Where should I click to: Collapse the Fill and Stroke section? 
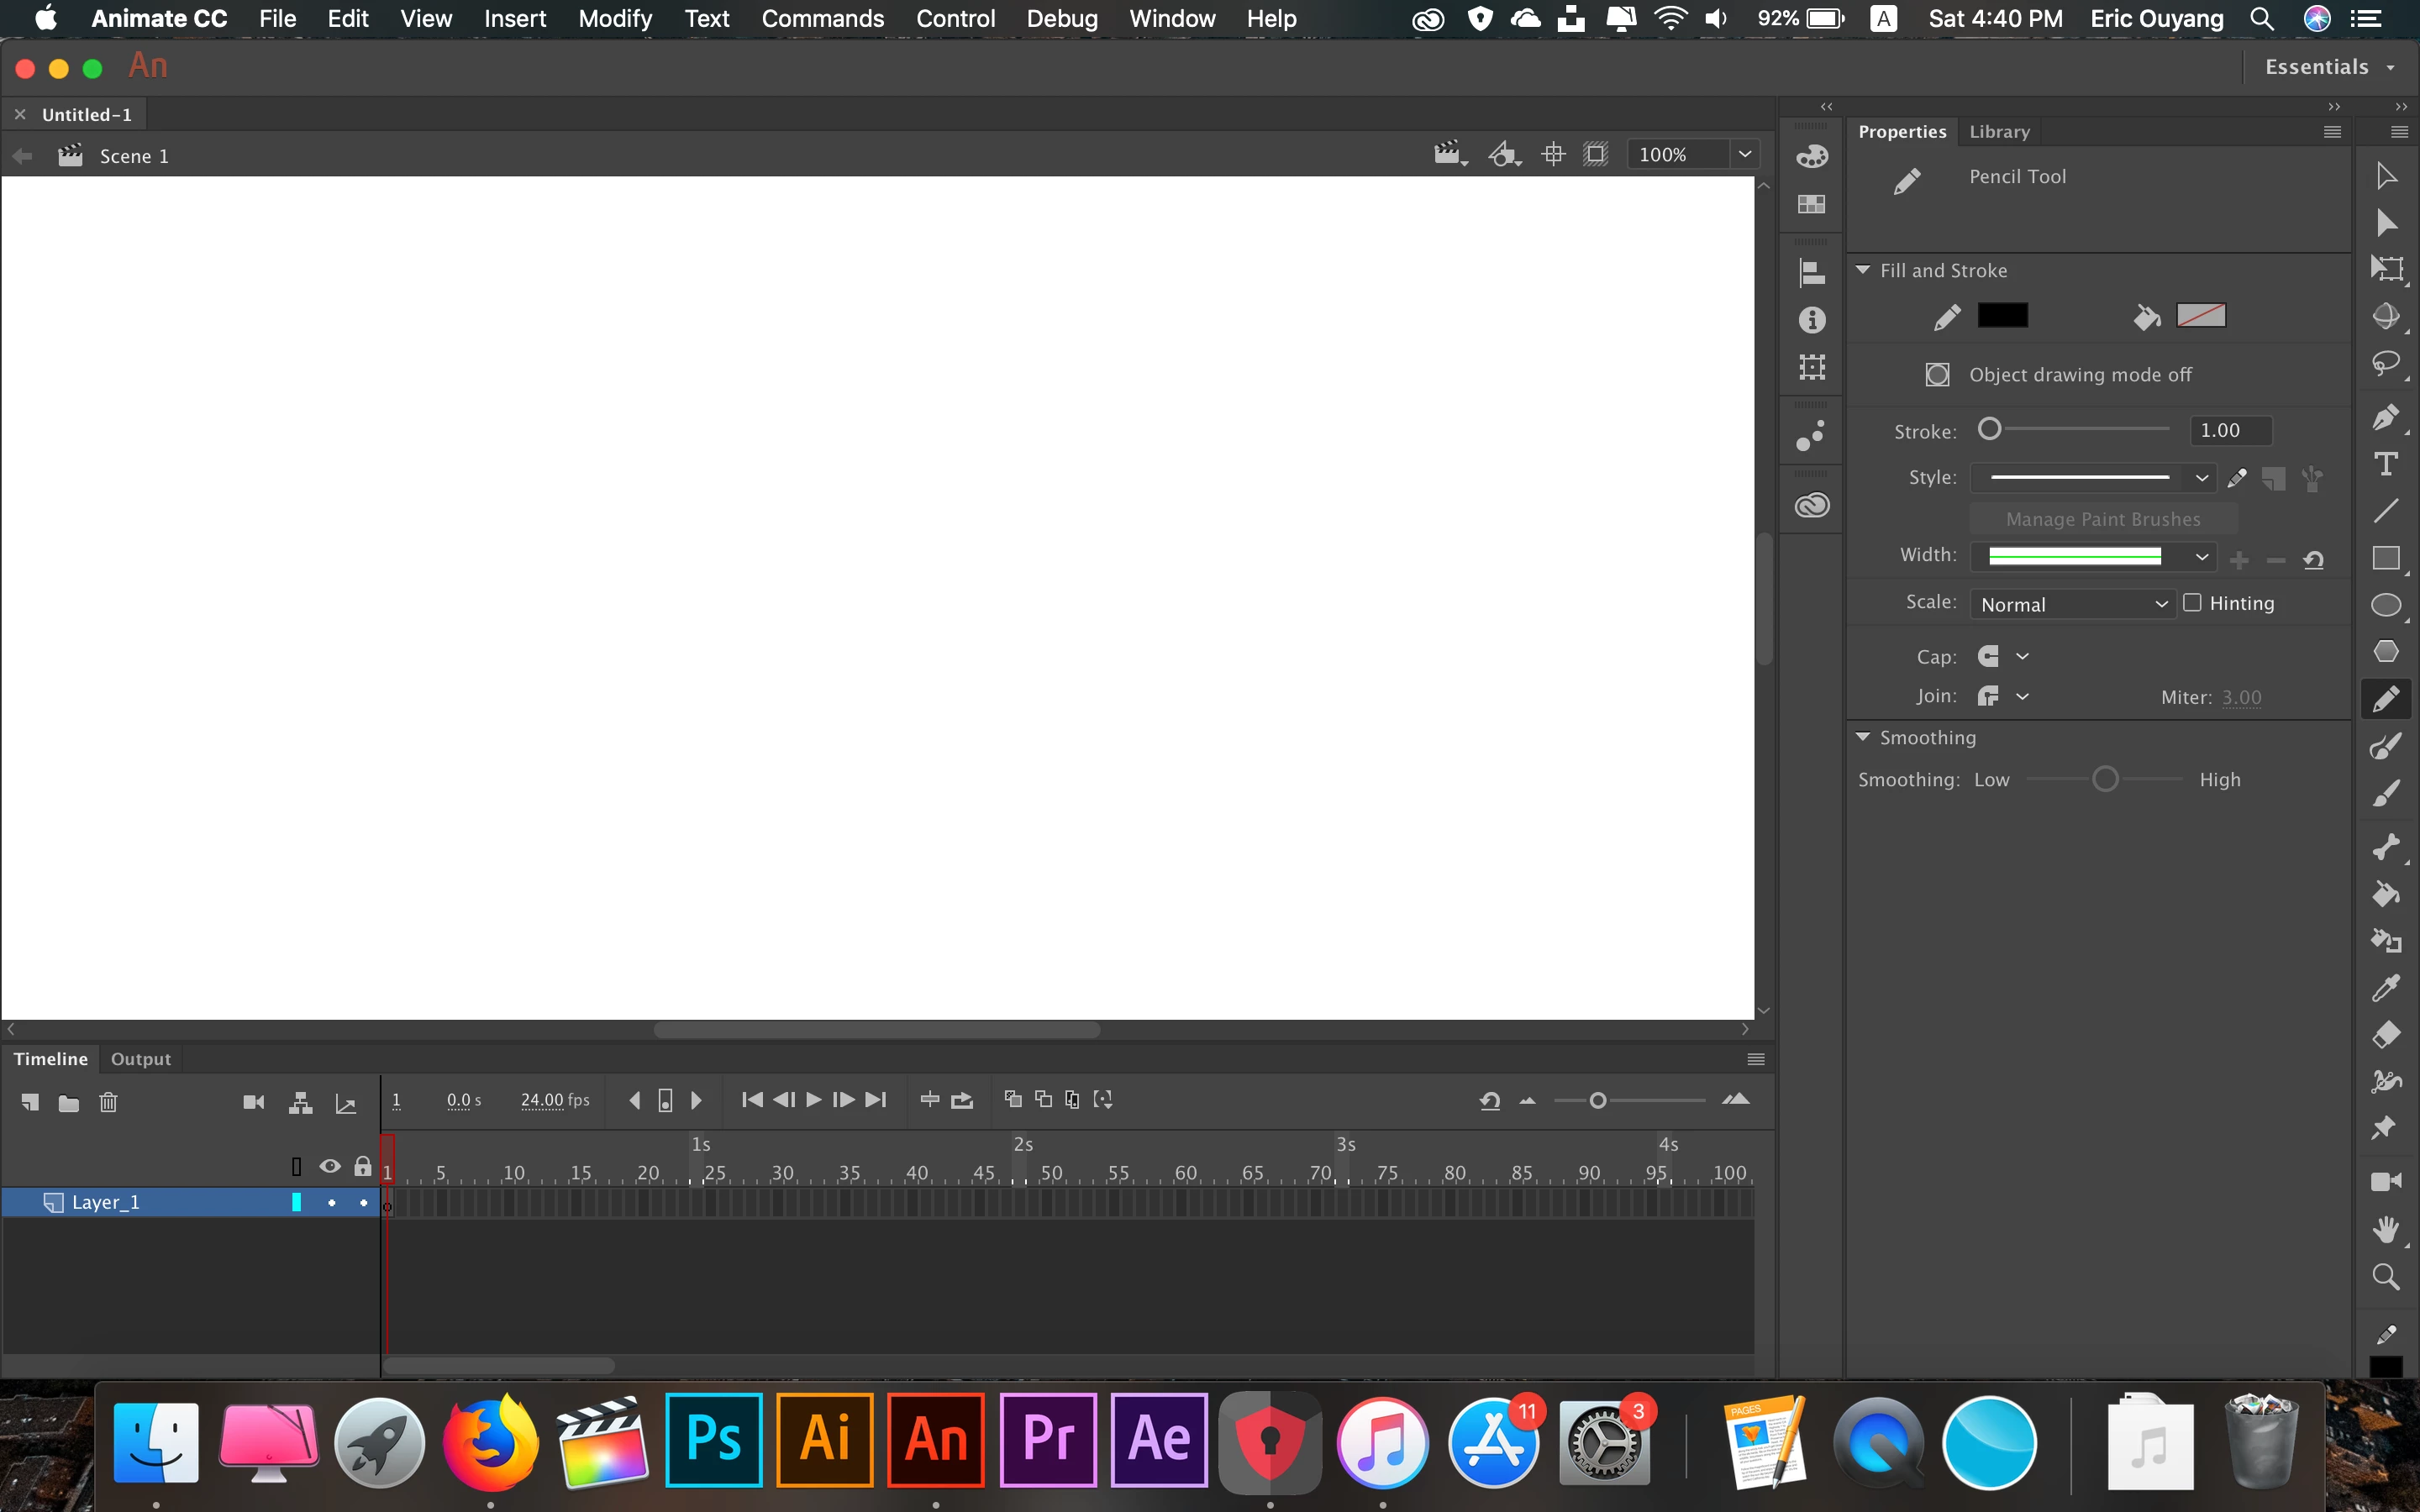pos(1863,270)
